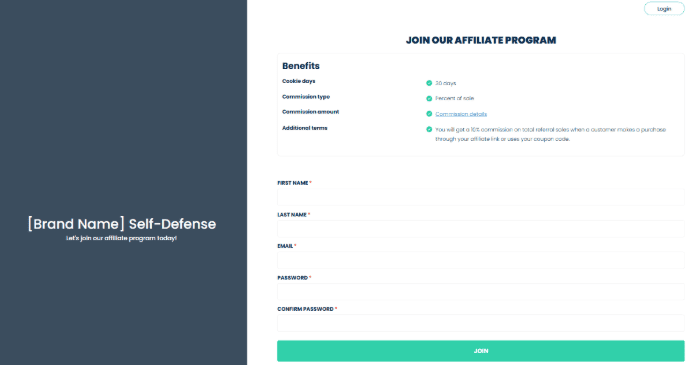Click the check icon beside Commission details
Screen dimensions: 694x365
pos(429,114)
